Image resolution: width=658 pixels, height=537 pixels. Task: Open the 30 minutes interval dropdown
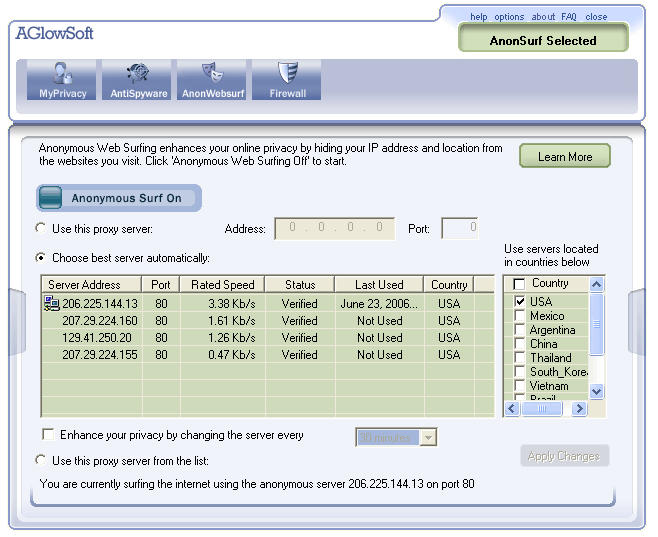[428, 438]
